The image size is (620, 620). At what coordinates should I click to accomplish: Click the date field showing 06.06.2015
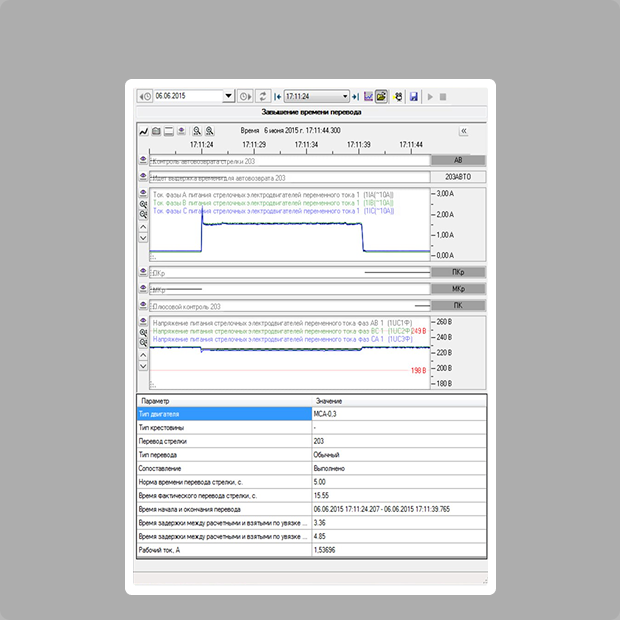[x=188, y=96]
